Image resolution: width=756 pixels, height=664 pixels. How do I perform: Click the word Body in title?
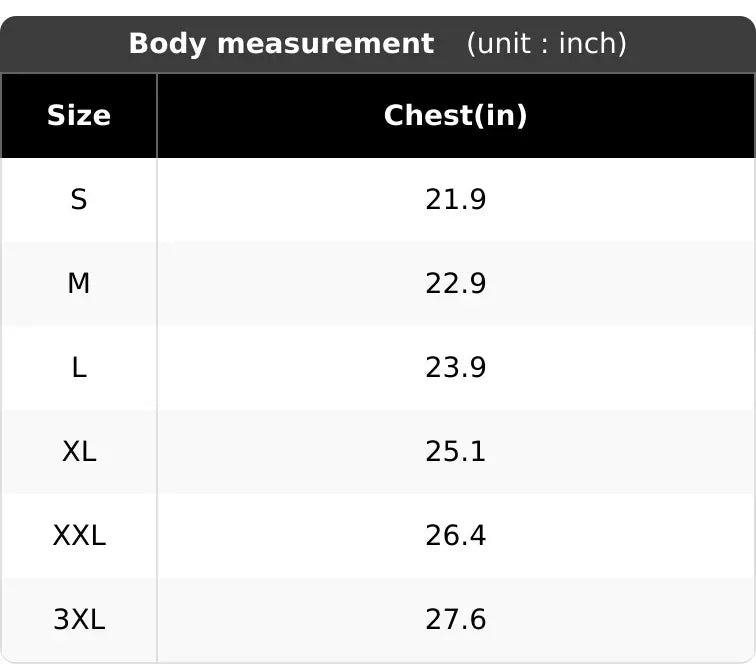click(167, 44)
